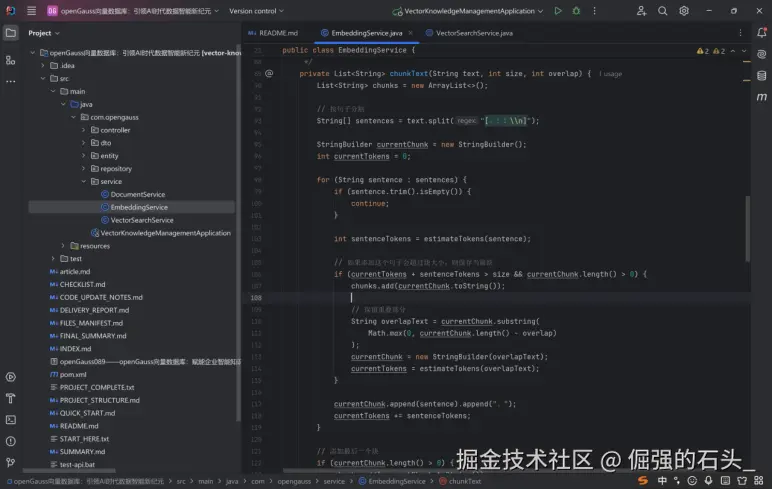This screenshot has height=489, width=772.
Task: Open editor tabs options menu
Action: pos(740,33)
